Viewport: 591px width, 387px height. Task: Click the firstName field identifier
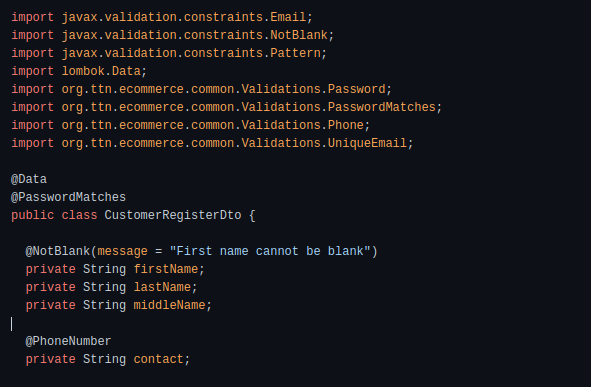tap(165, 269)
